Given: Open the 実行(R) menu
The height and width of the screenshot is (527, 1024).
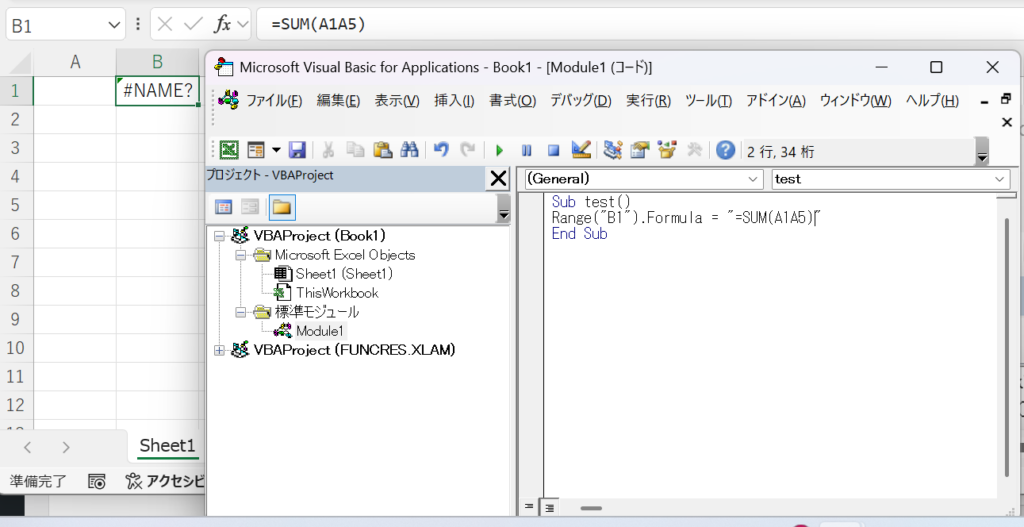Looking at the screenshot, I should pyautogui.click(x=648, y=101).
